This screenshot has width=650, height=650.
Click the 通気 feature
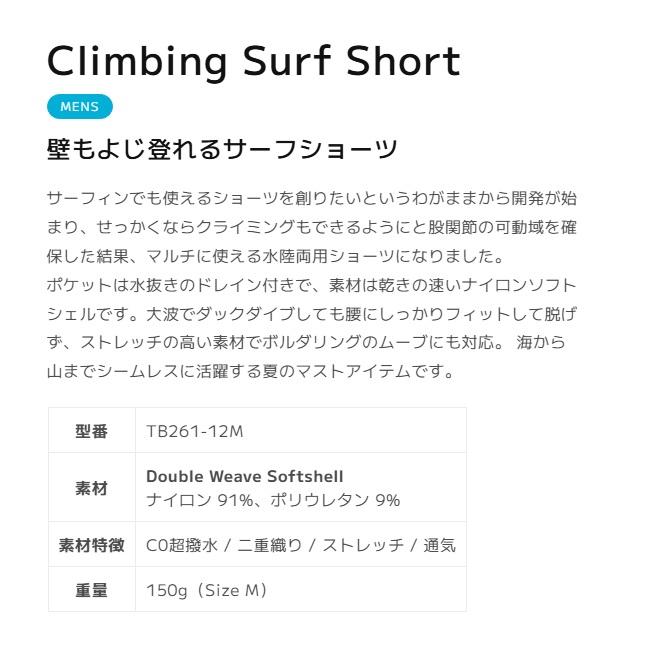point(439,546)
